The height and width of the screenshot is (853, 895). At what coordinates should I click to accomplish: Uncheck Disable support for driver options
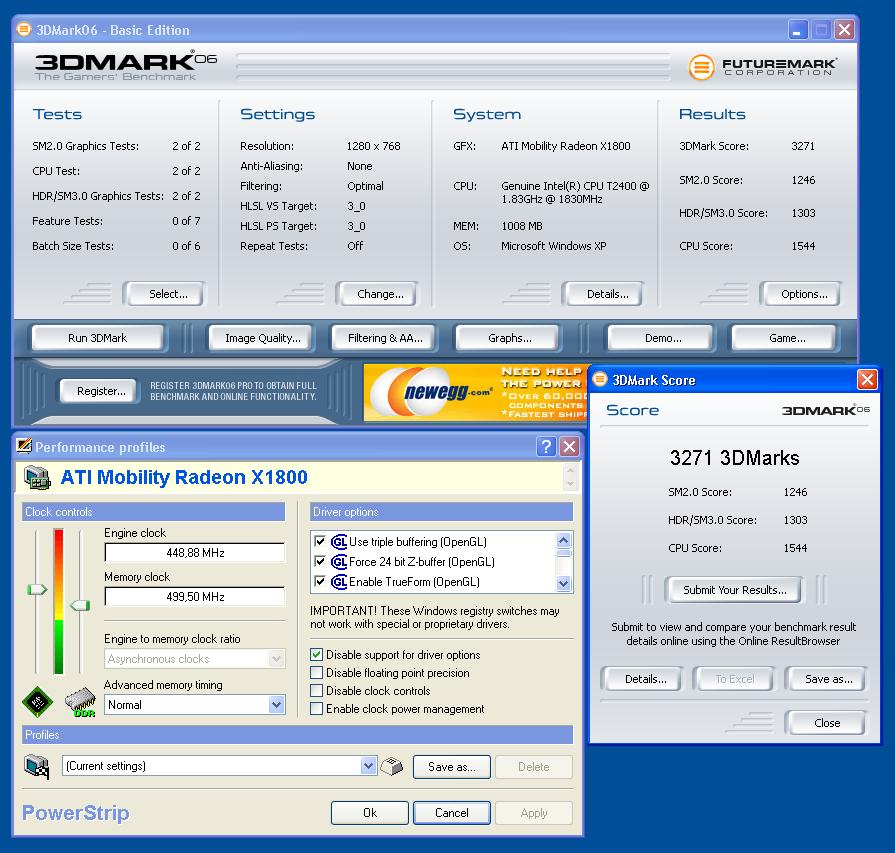click(x=316, y=654)
